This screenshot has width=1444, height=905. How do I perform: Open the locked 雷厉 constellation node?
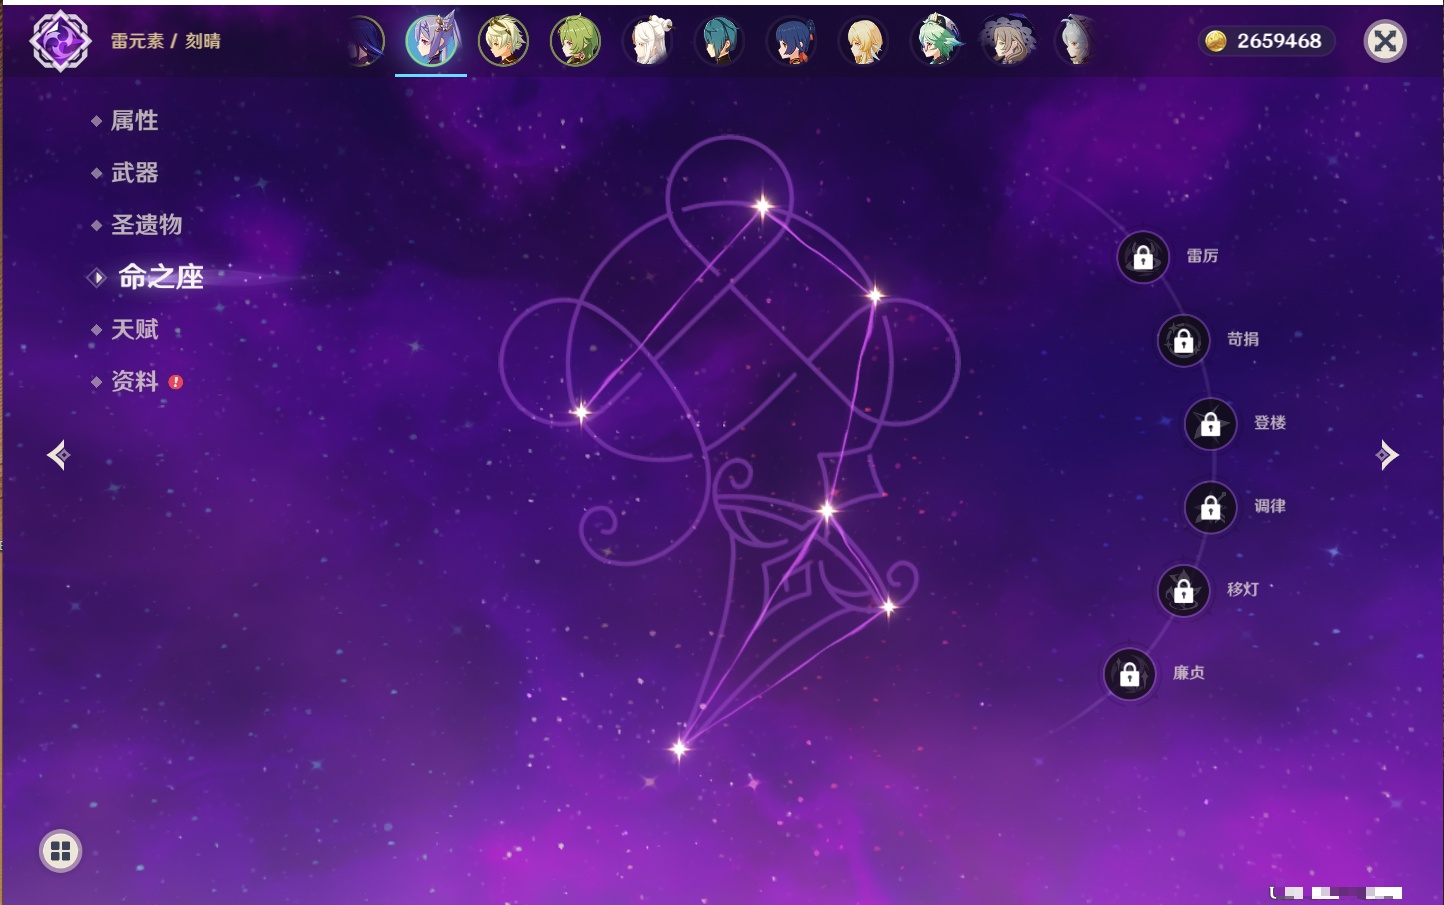pyautogui.click(x=1143, y=257)
